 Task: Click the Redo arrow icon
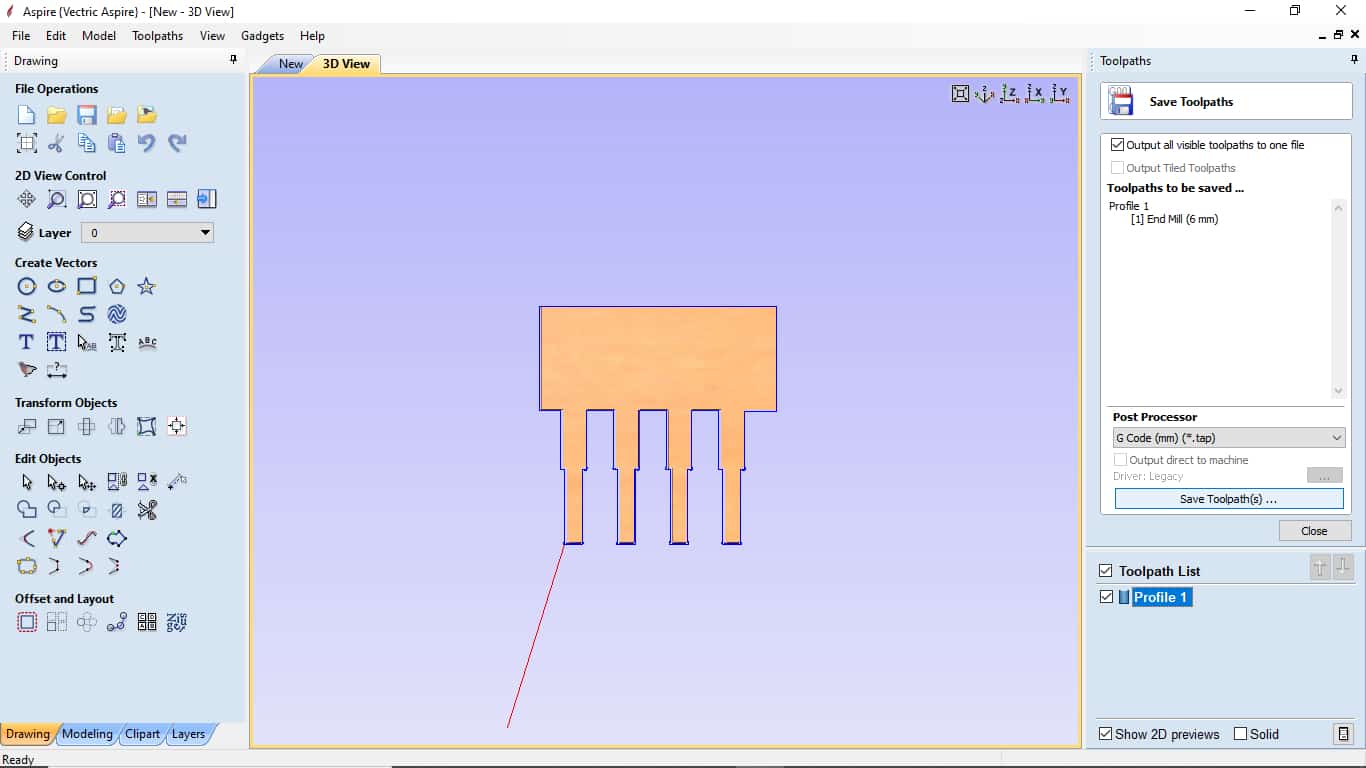[x=177, y=143]
